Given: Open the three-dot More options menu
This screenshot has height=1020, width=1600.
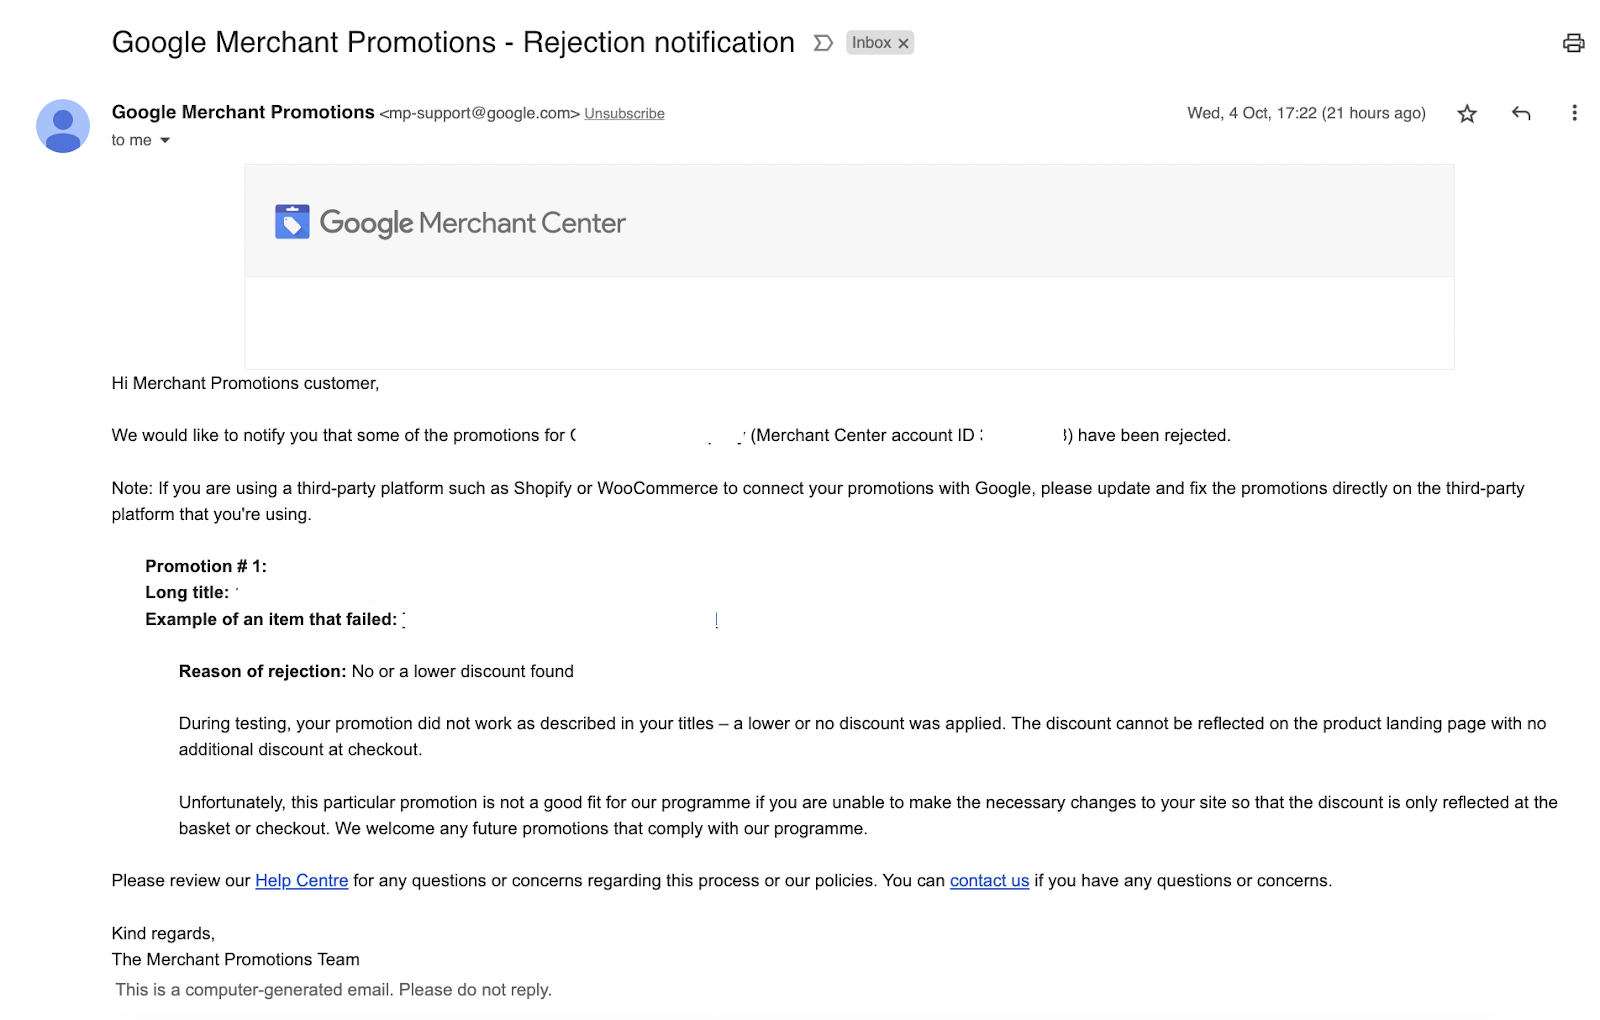Looking at the screenshot, I should tap(1574, 114).
